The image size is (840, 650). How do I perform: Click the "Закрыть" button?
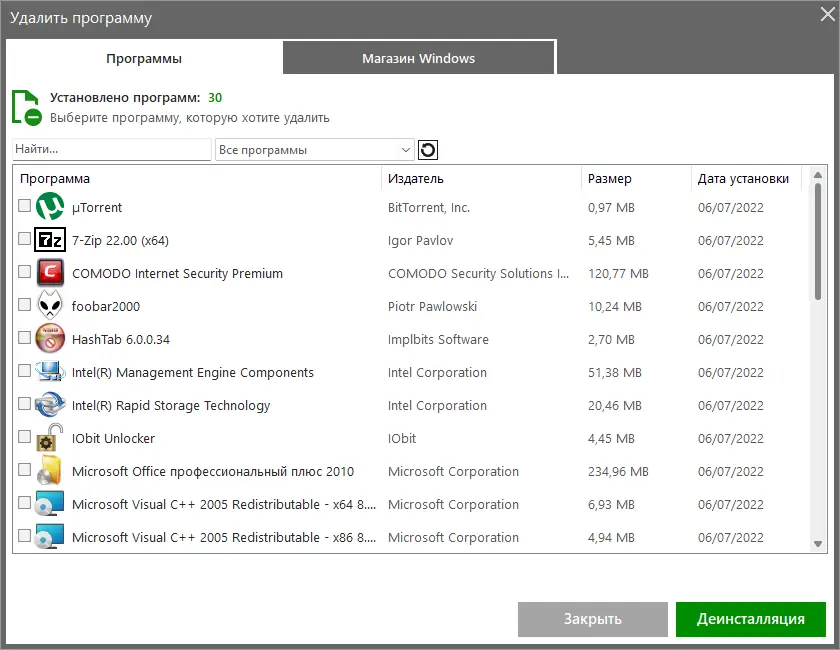click(x=592, y=619)
